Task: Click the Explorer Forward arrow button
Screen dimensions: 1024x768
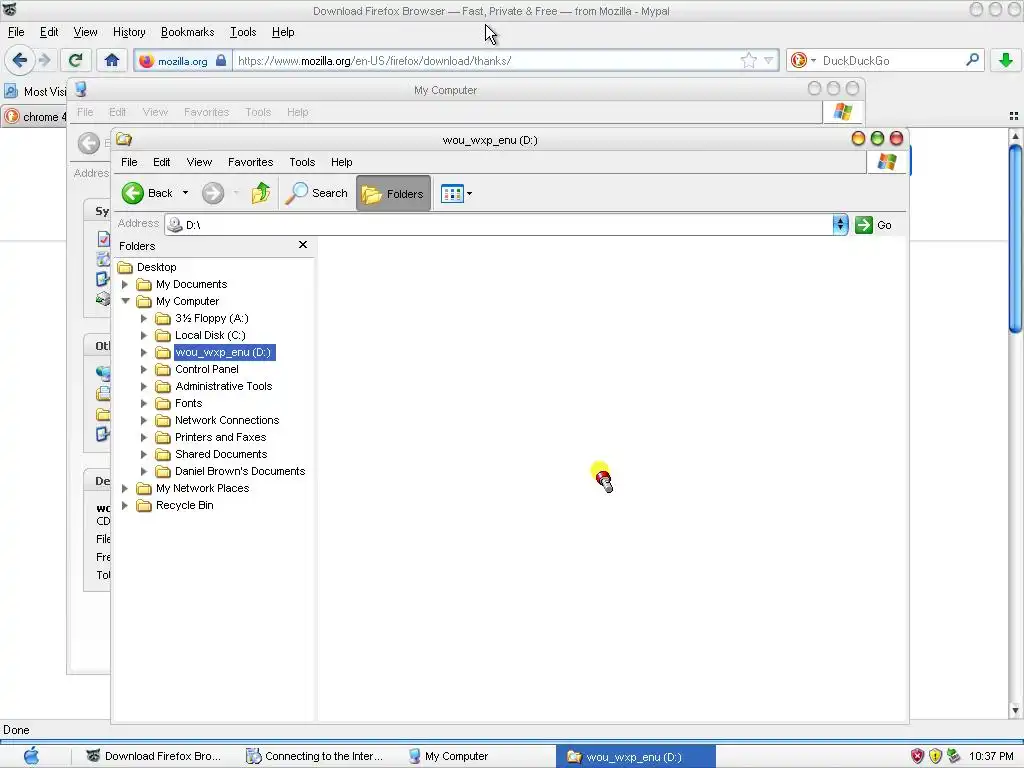Action: click(x=213, y=193)
